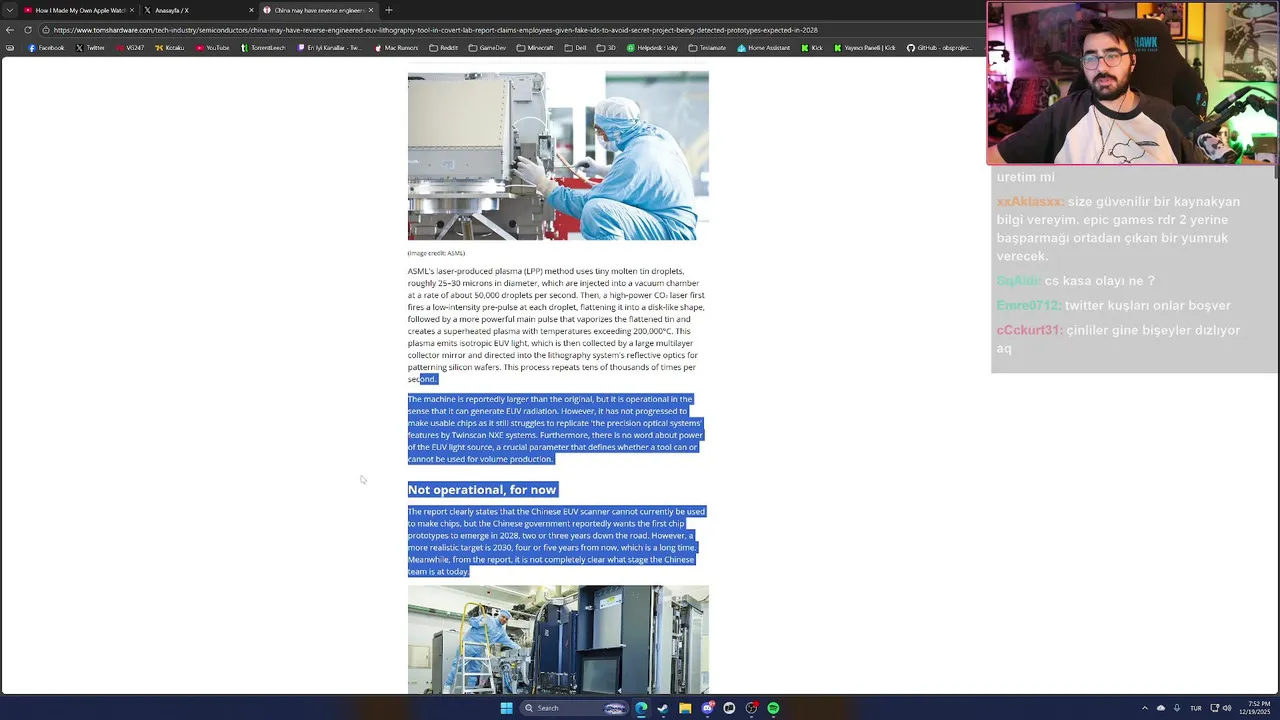Open the Home Assistant bookmark
This screenshot has width=1280, height=720.
(764, 48)
